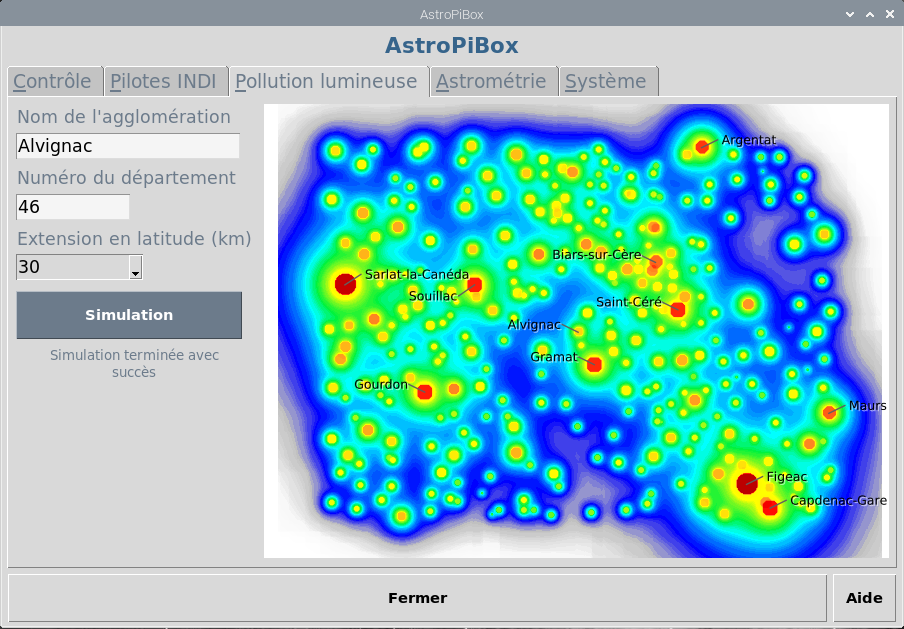This screenshot has height=629, width=904.
Task: Open the Contrôle tab
Action: pos(52,82)
